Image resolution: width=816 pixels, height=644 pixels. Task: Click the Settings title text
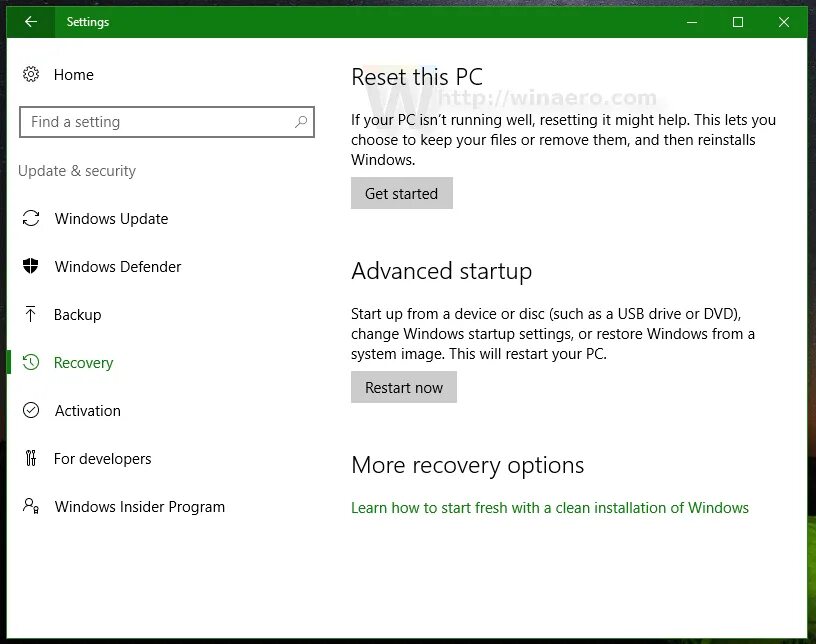[87, 22]
